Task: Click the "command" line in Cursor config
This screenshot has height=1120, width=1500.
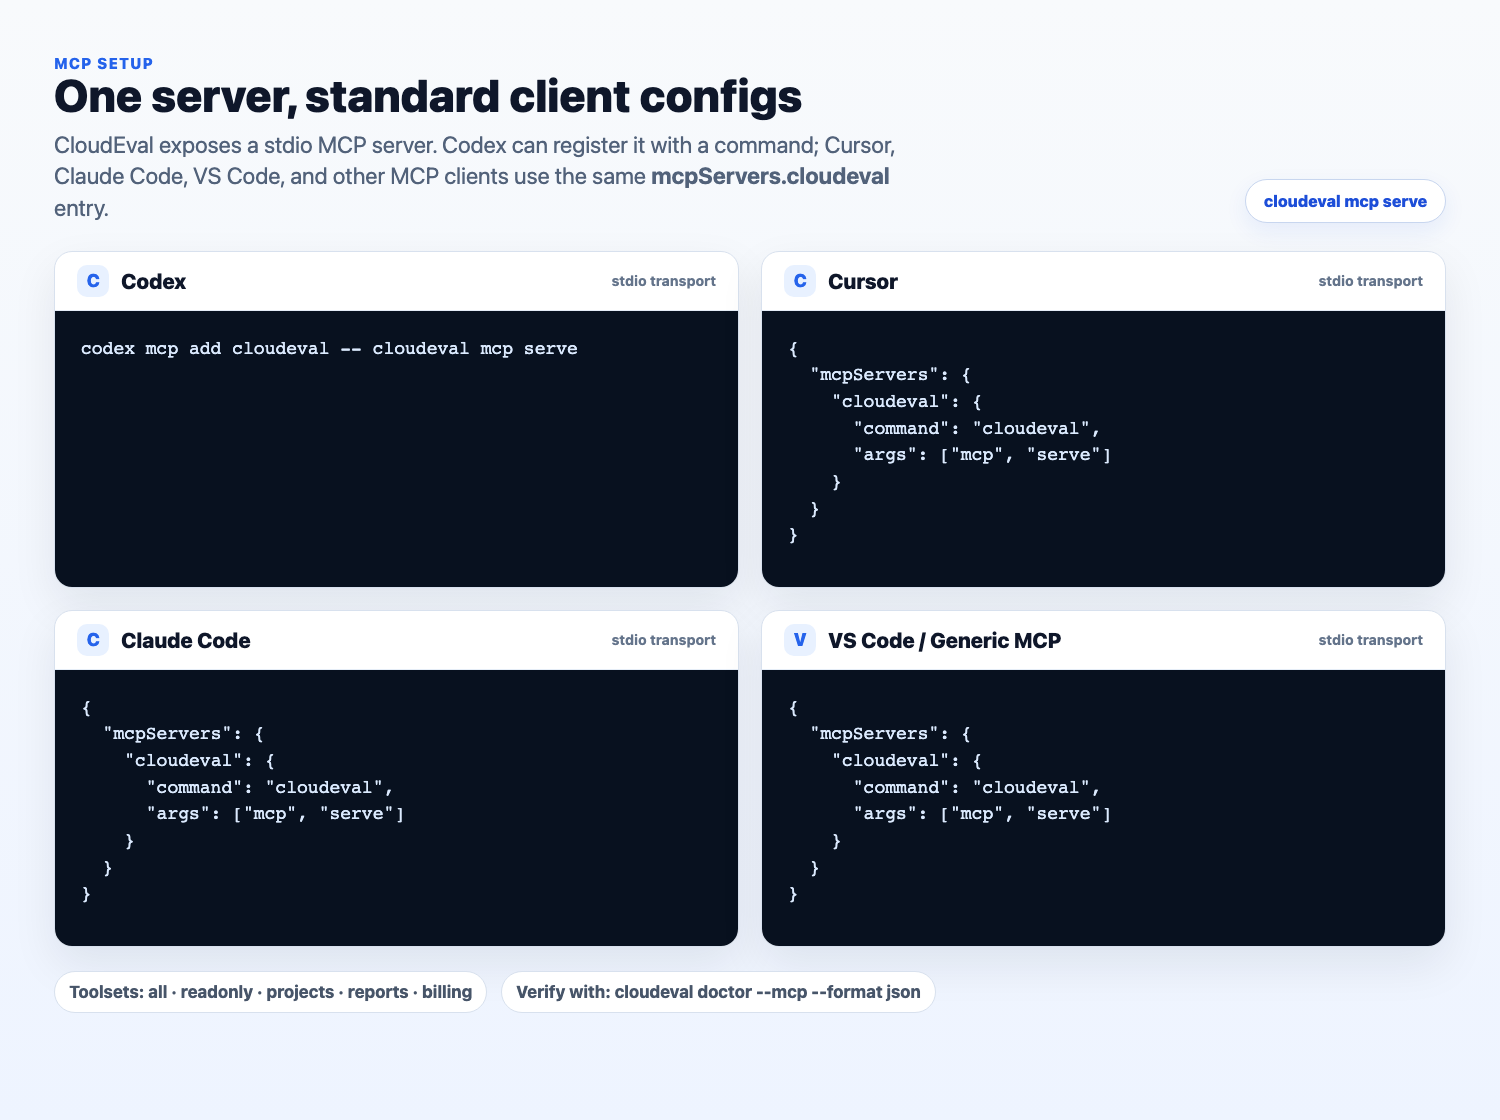Action: pyautogui.click(x=977, y=428)
